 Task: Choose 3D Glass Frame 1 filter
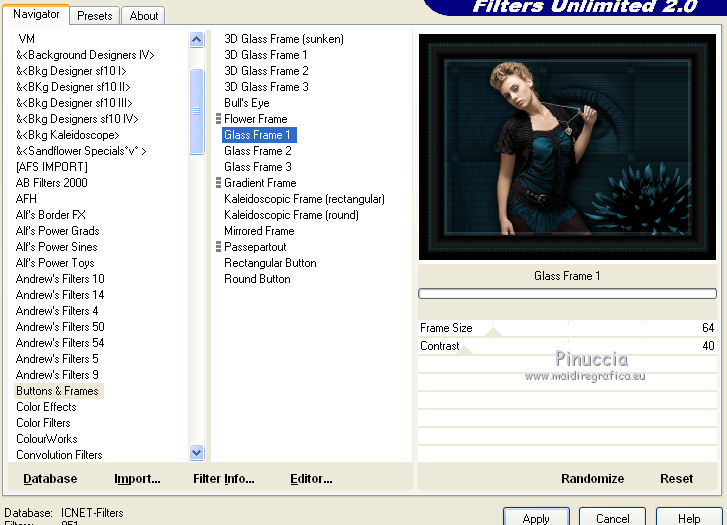(266, 55)
